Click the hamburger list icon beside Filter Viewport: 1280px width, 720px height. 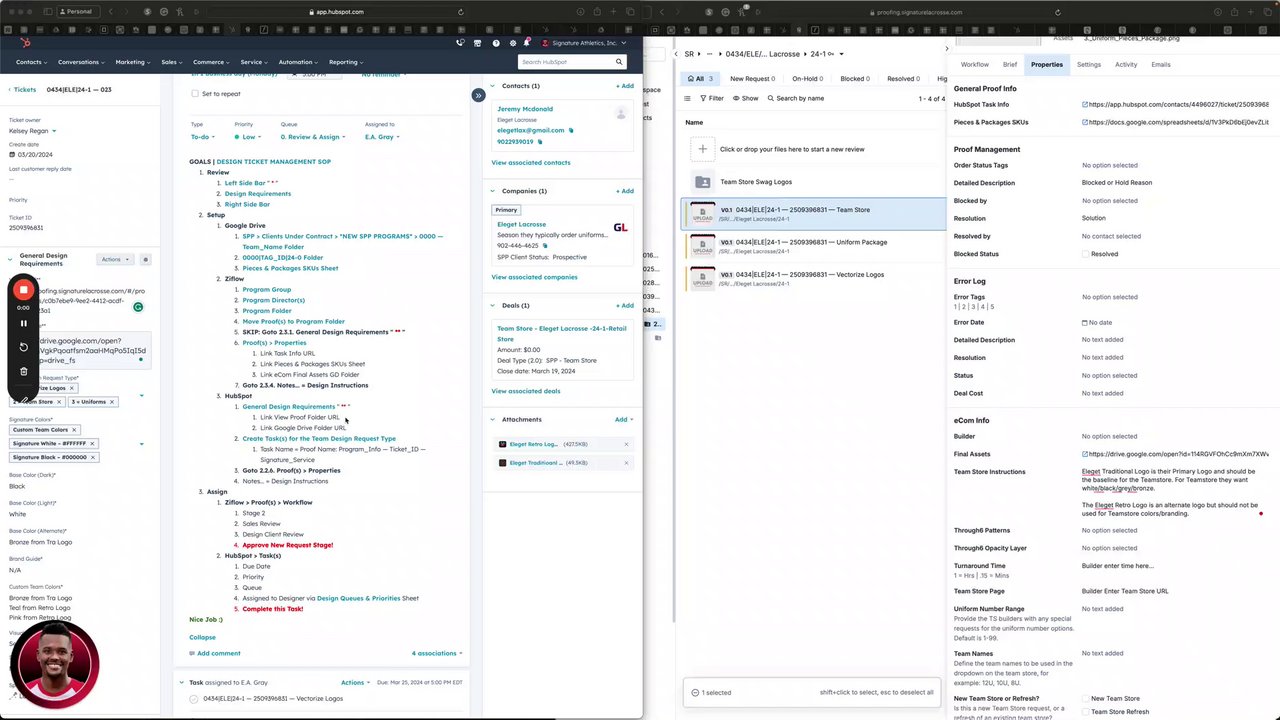click(687, 98)
